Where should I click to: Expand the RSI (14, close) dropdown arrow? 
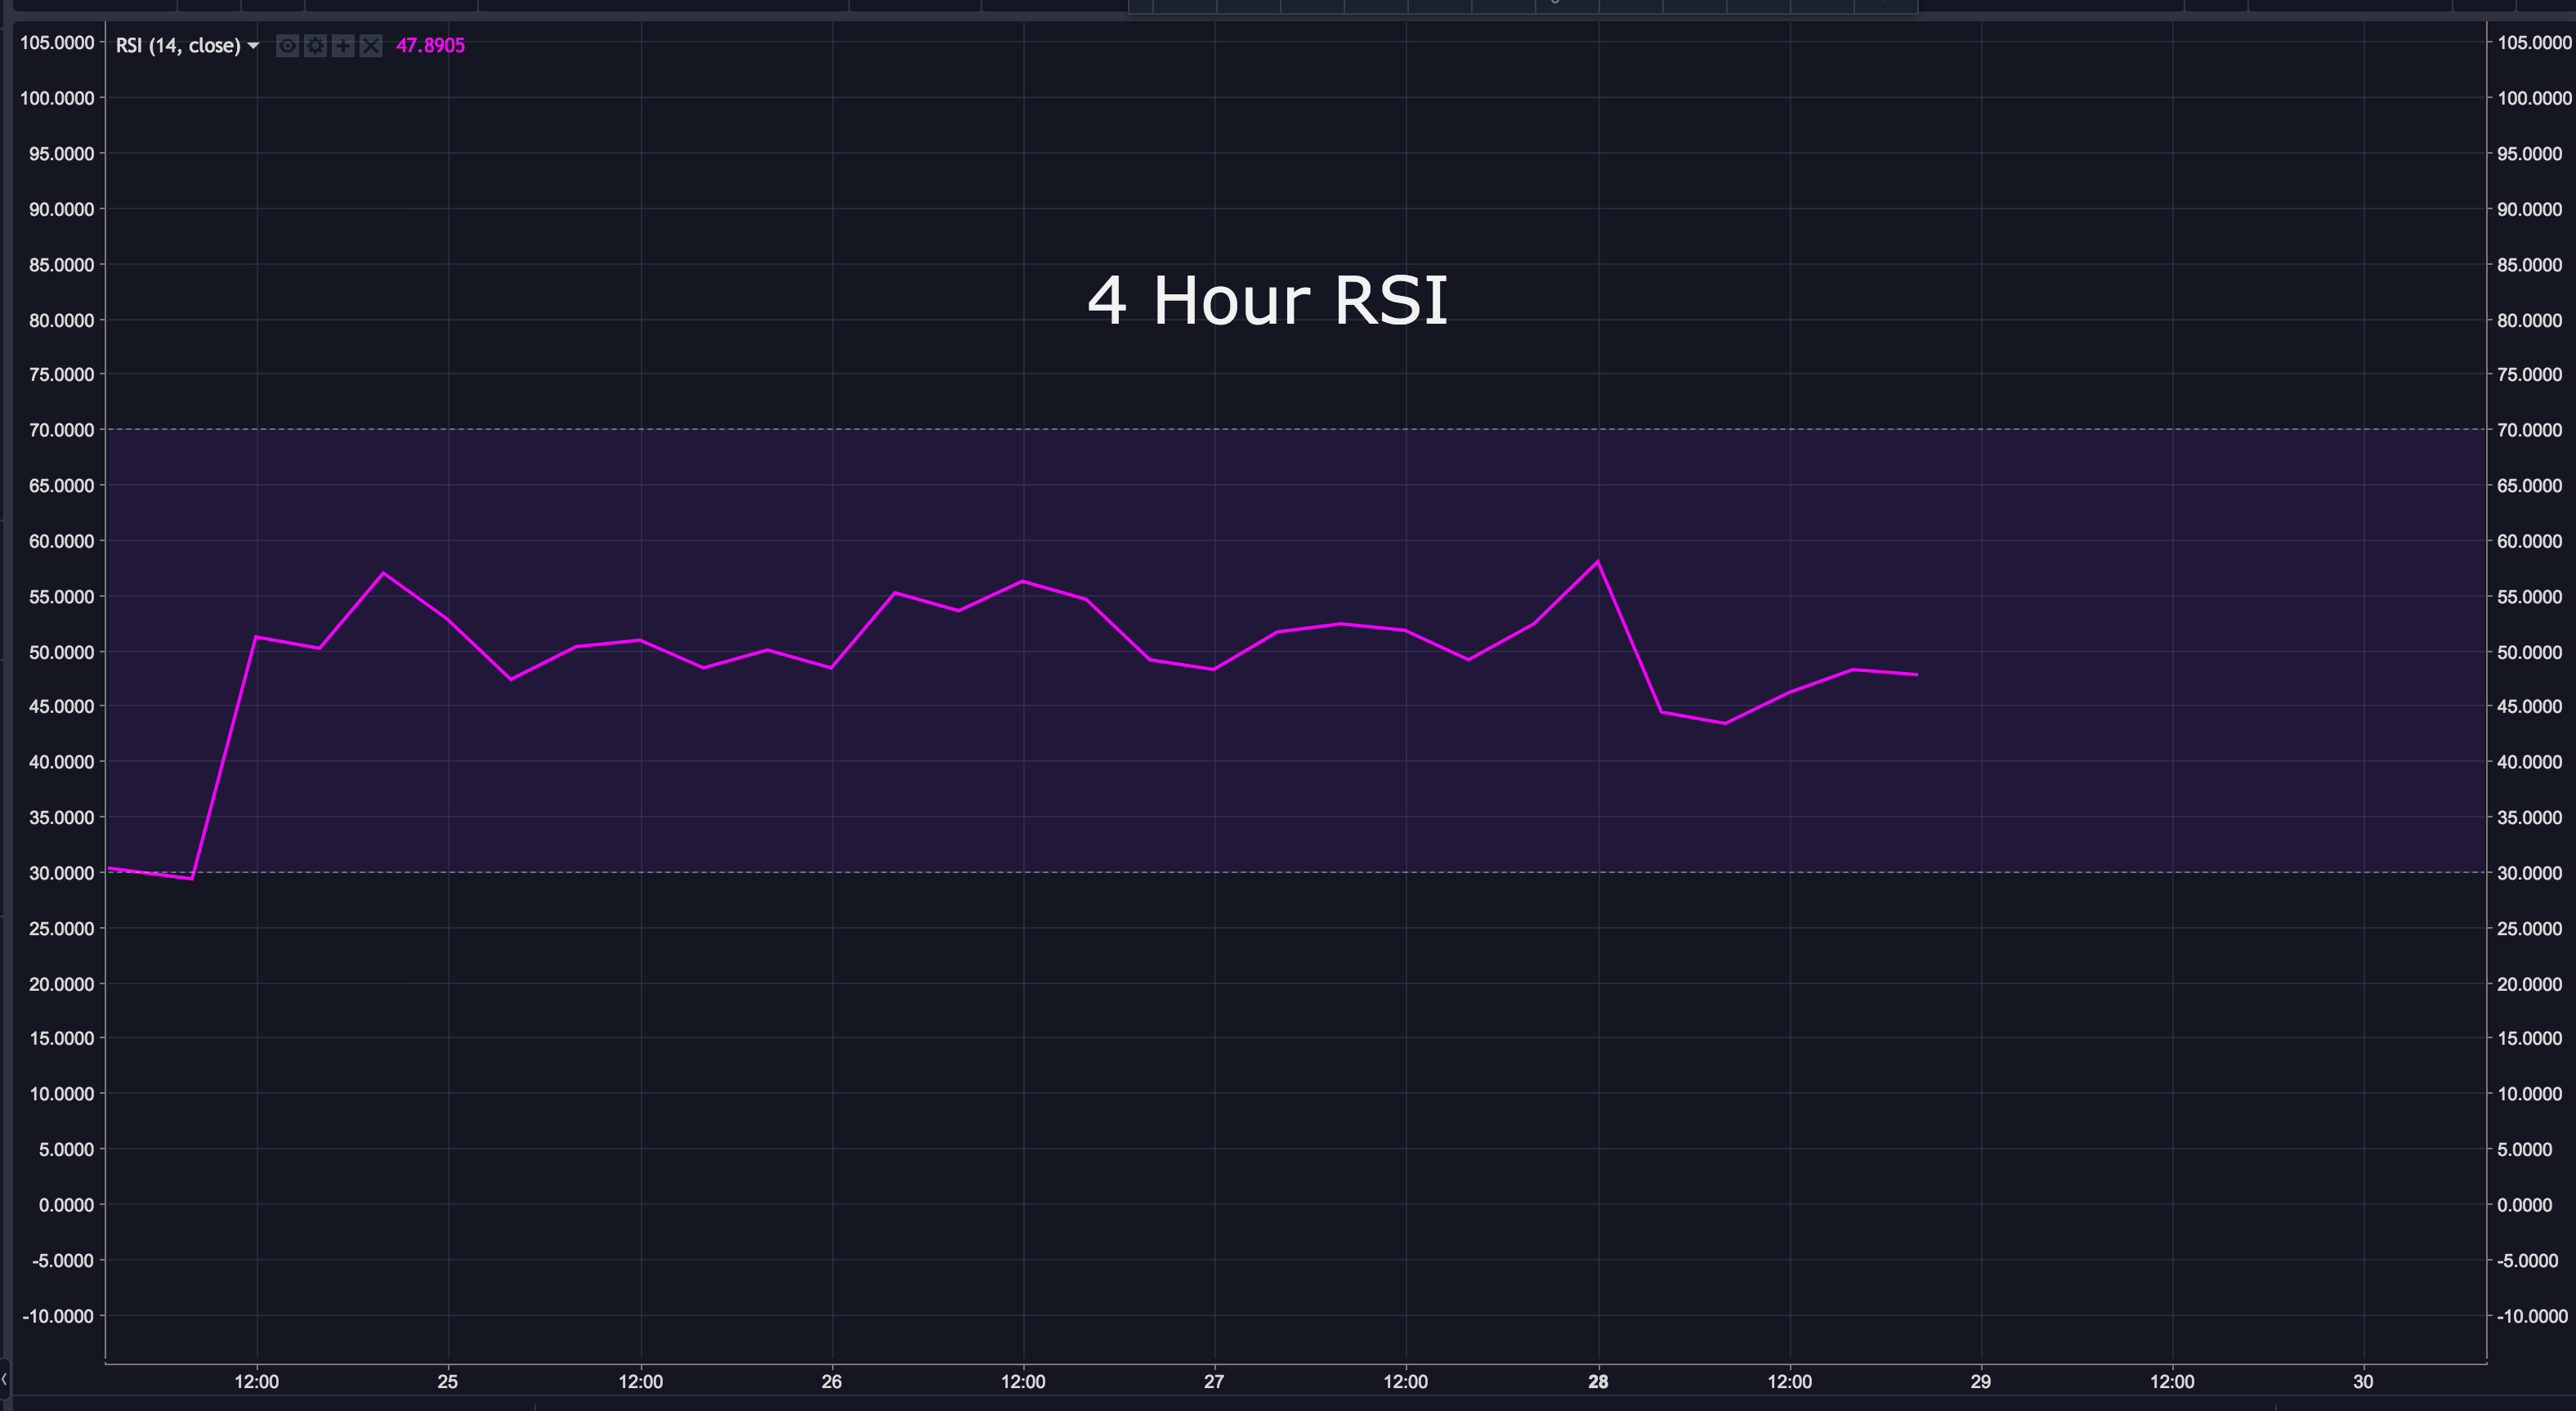tap(253, 46)
